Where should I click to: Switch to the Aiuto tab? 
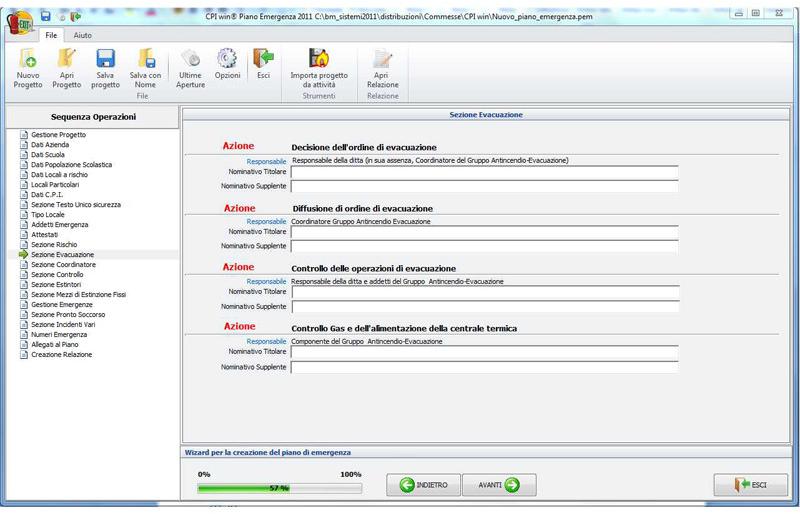coord(83,35)
